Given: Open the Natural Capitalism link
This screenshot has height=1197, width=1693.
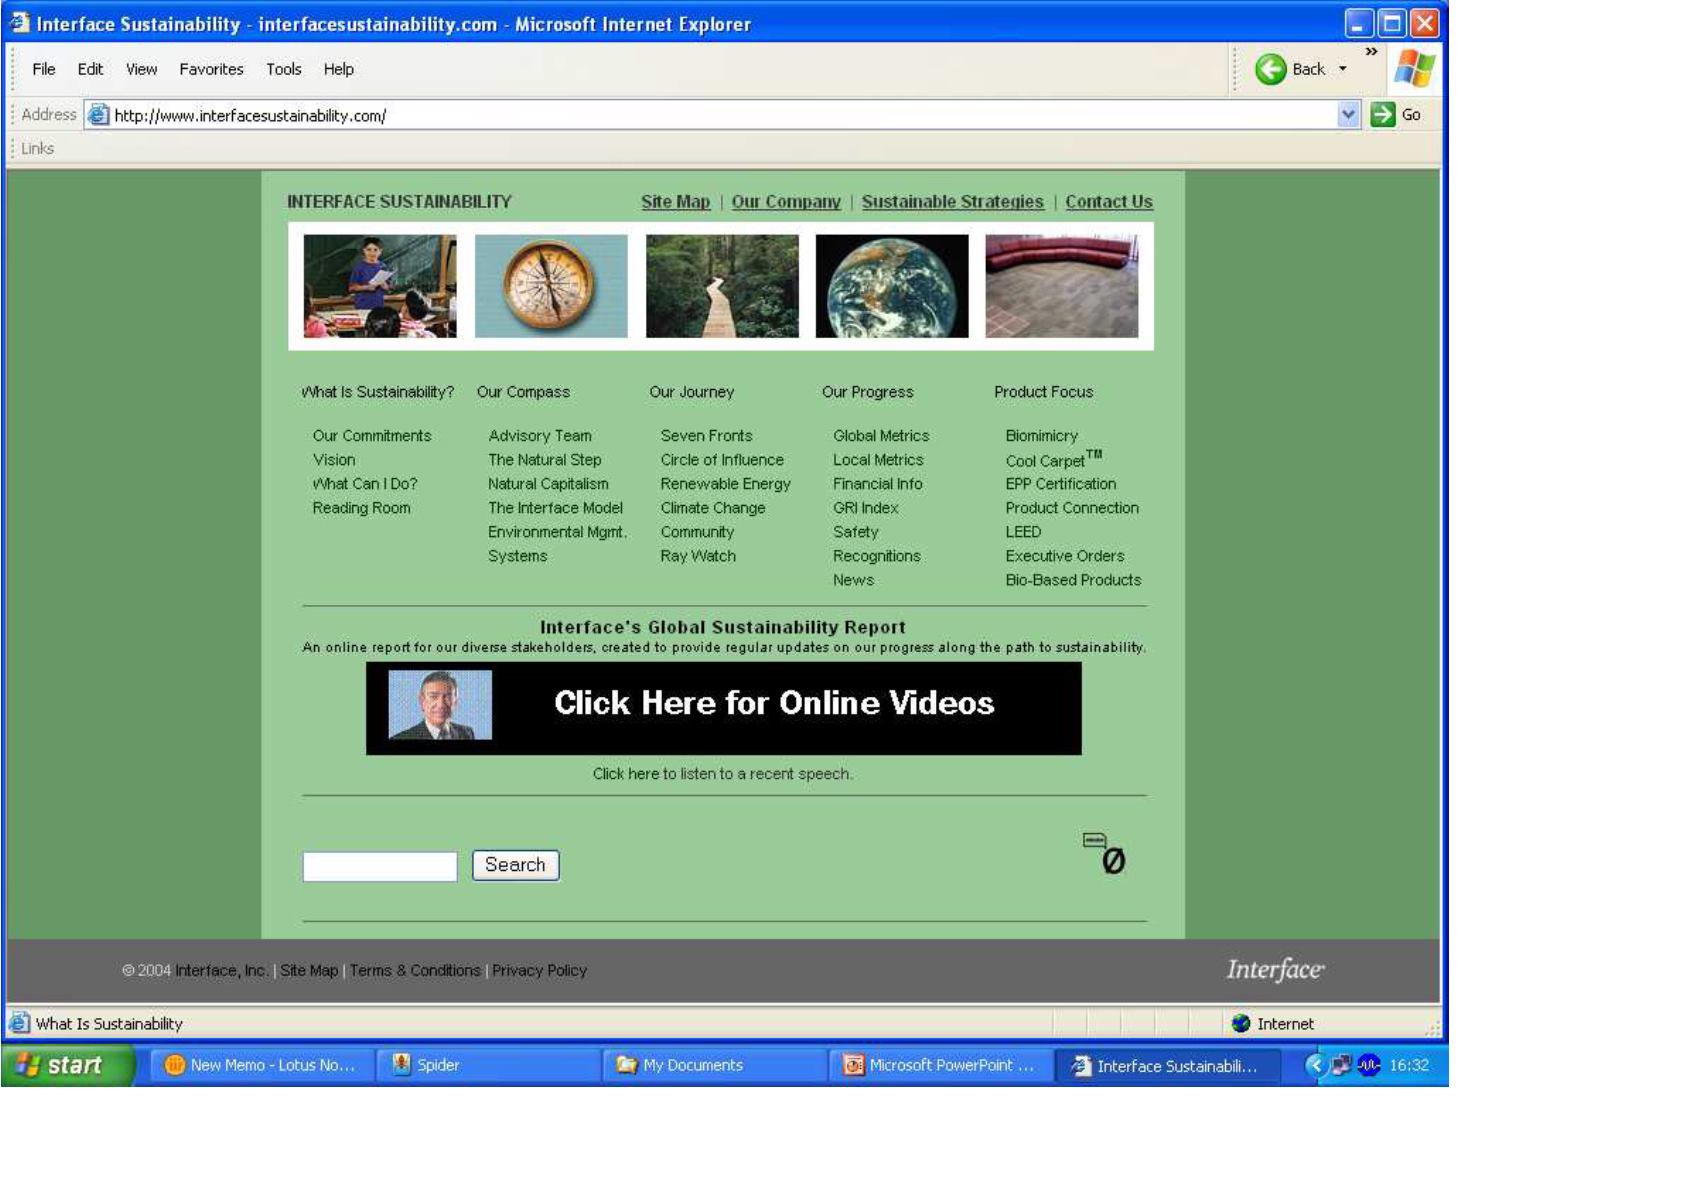Looking at the screenshot, I should point(548,484).
